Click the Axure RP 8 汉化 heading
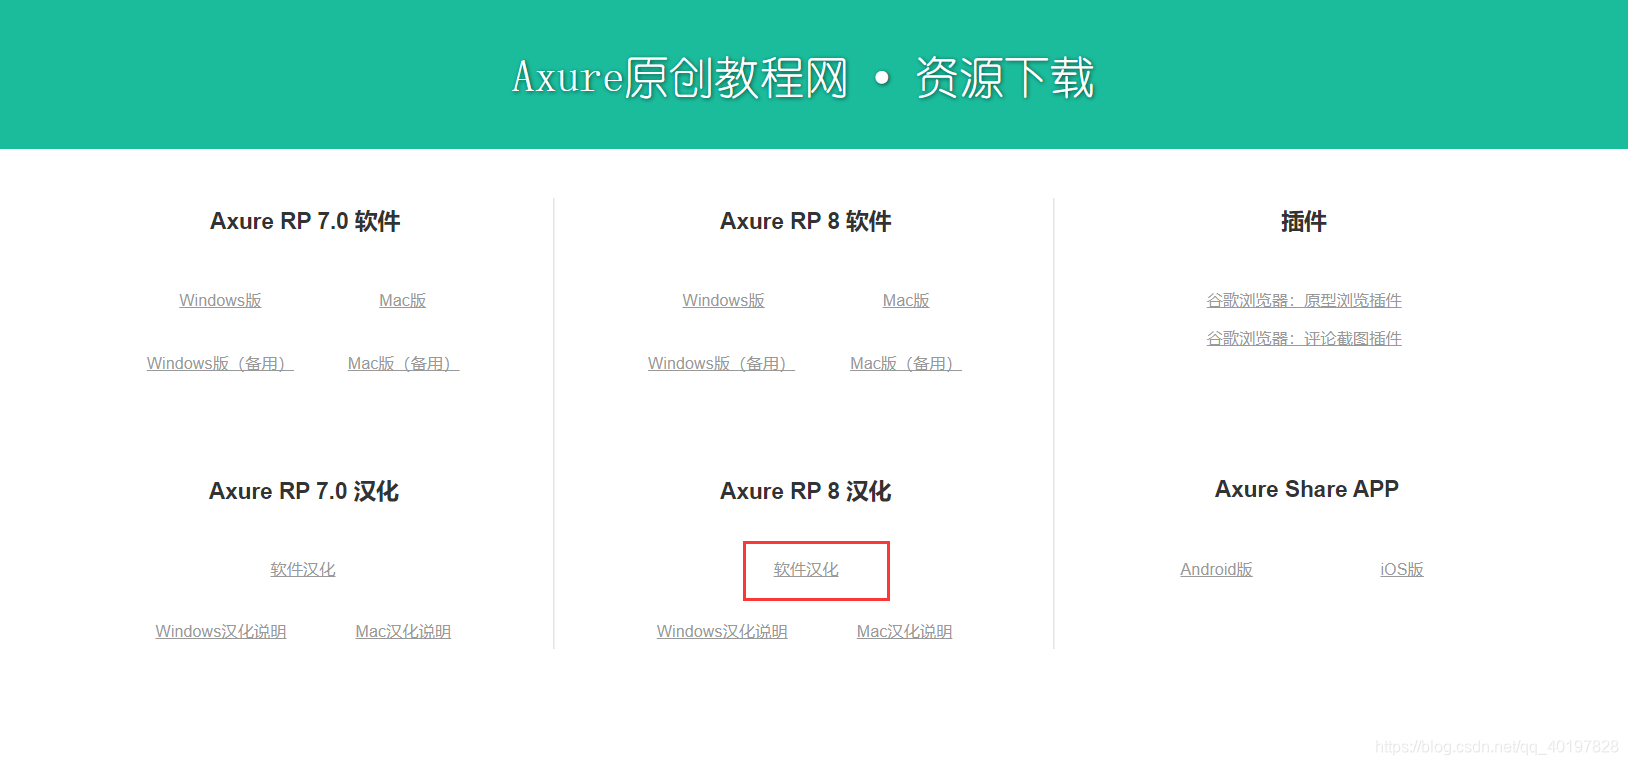Screen dimensions: 1628x765 (806, 491)
